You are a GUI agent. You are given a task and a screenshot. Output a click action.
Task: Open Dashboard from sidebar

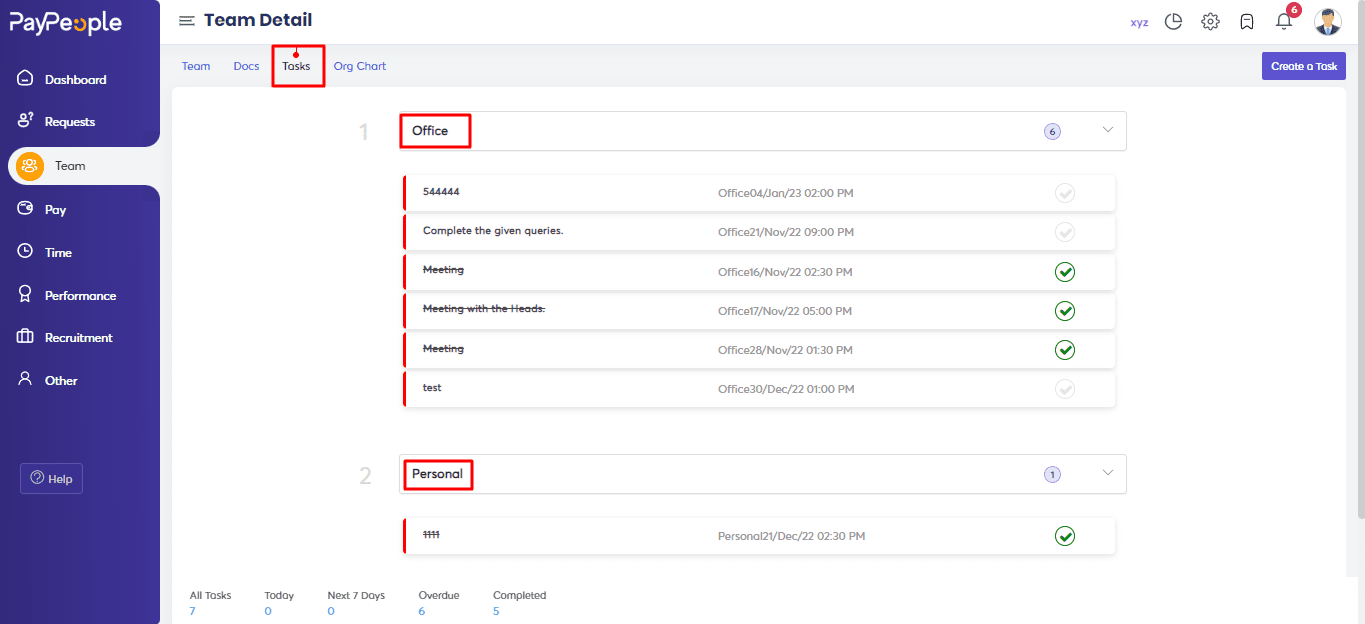click(x=75, y=79)
